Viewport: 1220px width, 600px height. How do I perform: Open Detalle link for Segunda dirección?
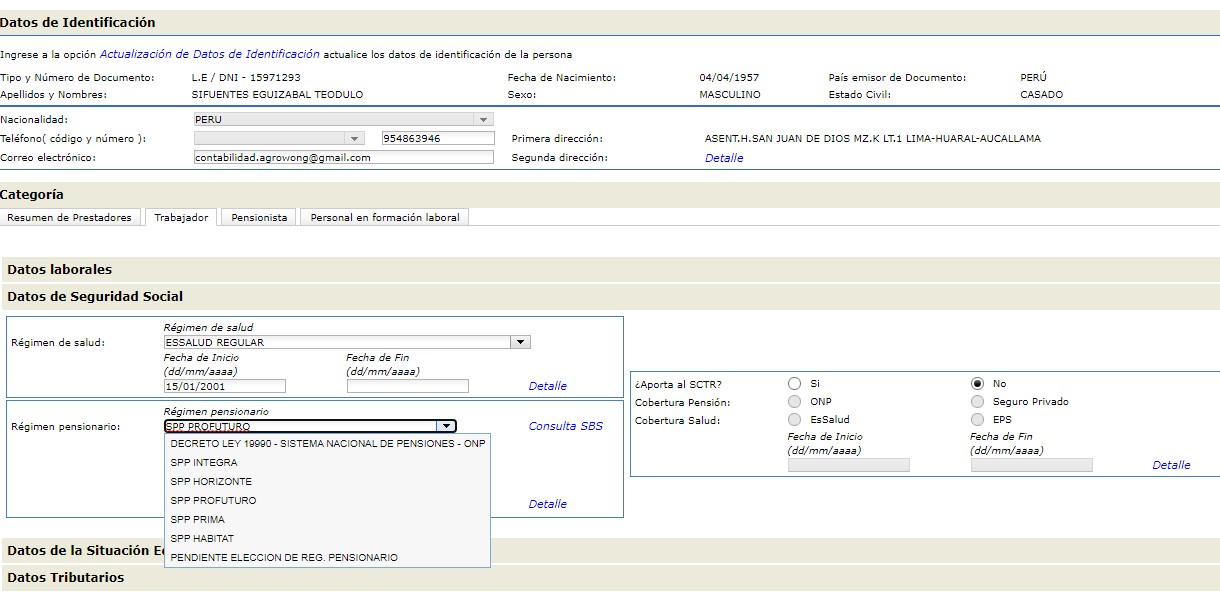coord(724,158)
